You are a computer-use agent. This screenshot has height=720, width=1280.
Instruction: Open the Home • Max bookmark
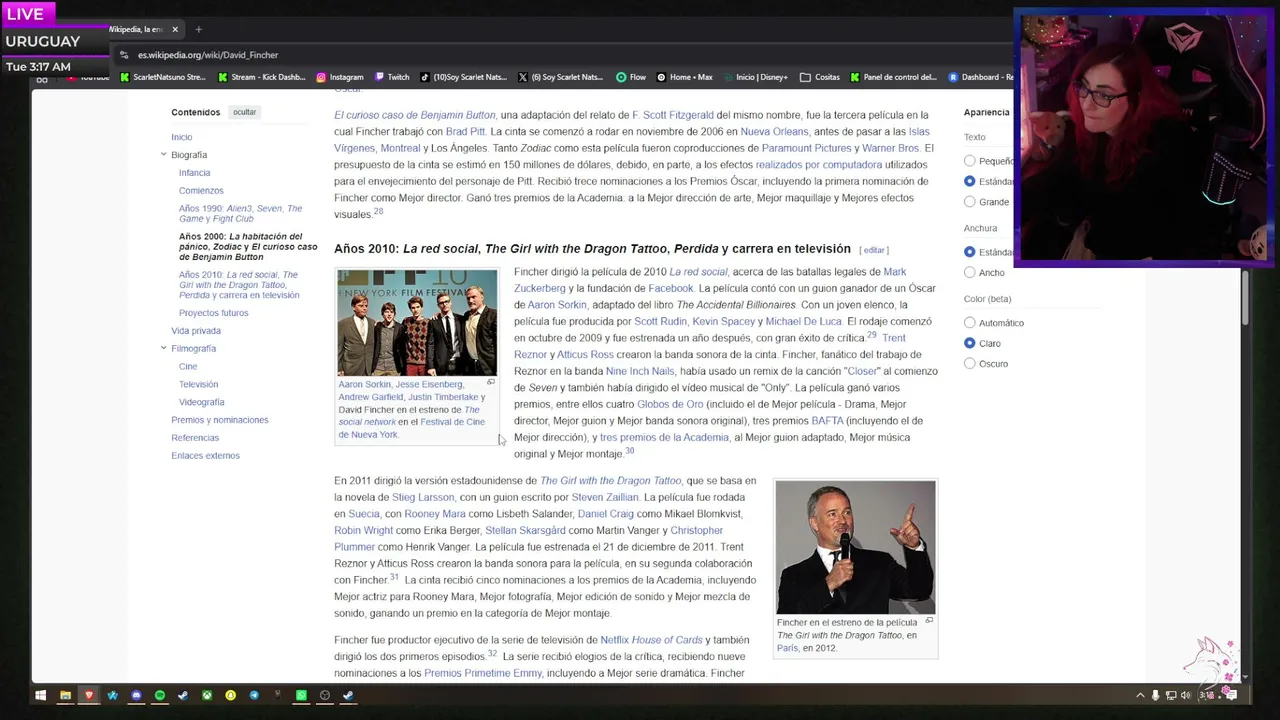click(684, 77)
